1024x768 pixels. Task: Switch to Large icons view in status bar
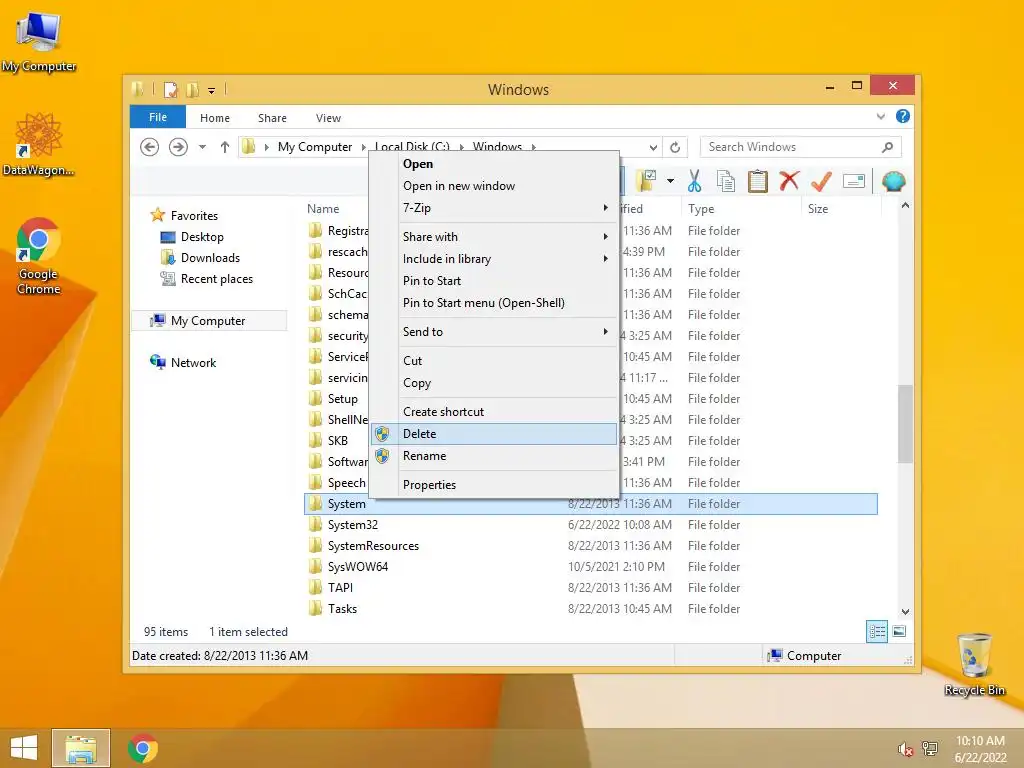tap(899, 631)
